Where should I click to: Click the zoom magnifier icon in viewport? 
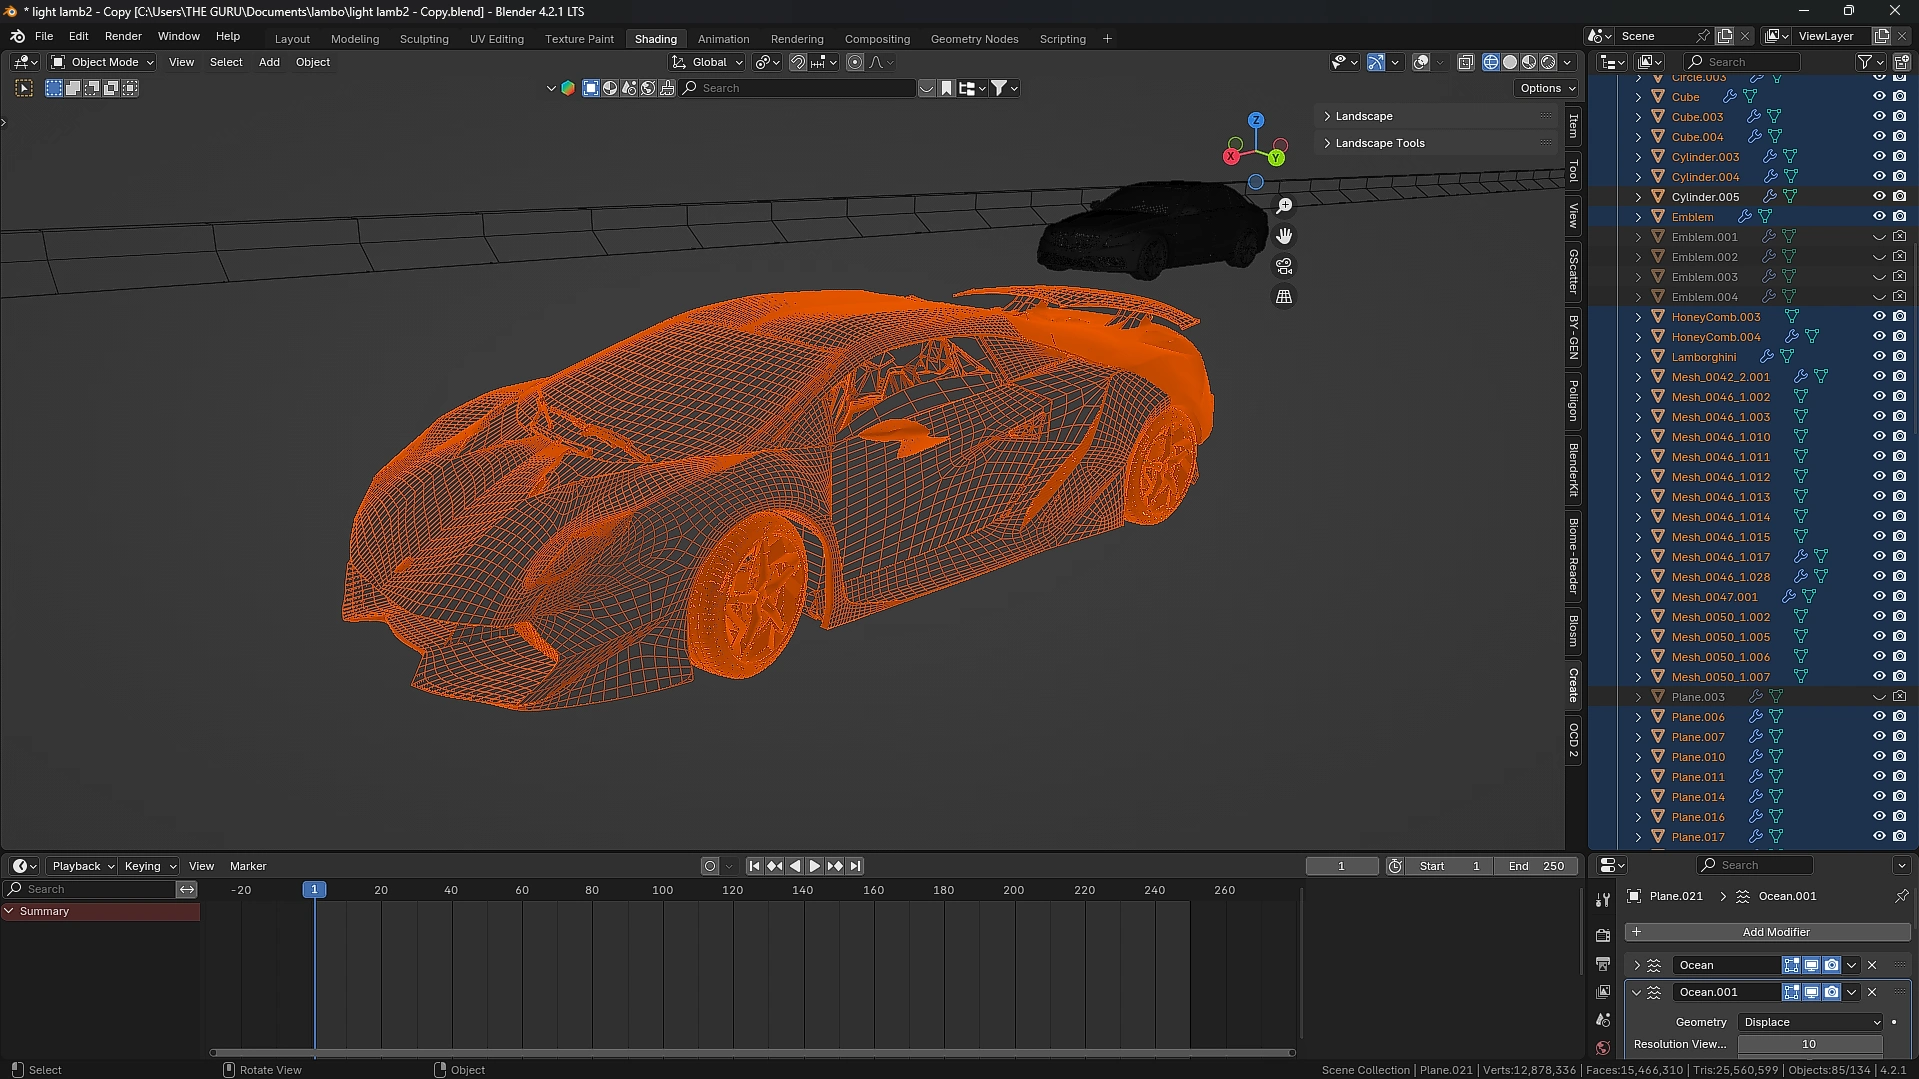pos(1284,206)
